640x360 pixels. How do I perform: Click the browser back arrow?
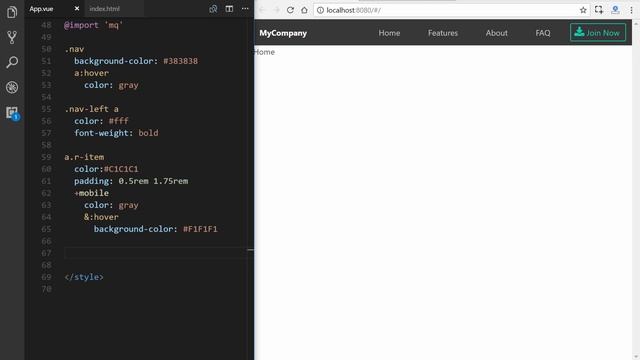262,10
